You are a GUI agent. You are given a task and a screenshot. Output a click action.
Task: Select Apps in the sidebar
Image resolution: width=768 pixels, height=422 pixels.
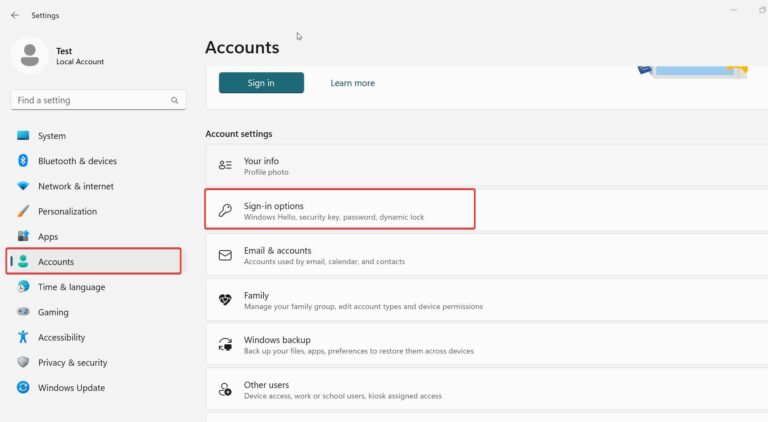[47, 237]
